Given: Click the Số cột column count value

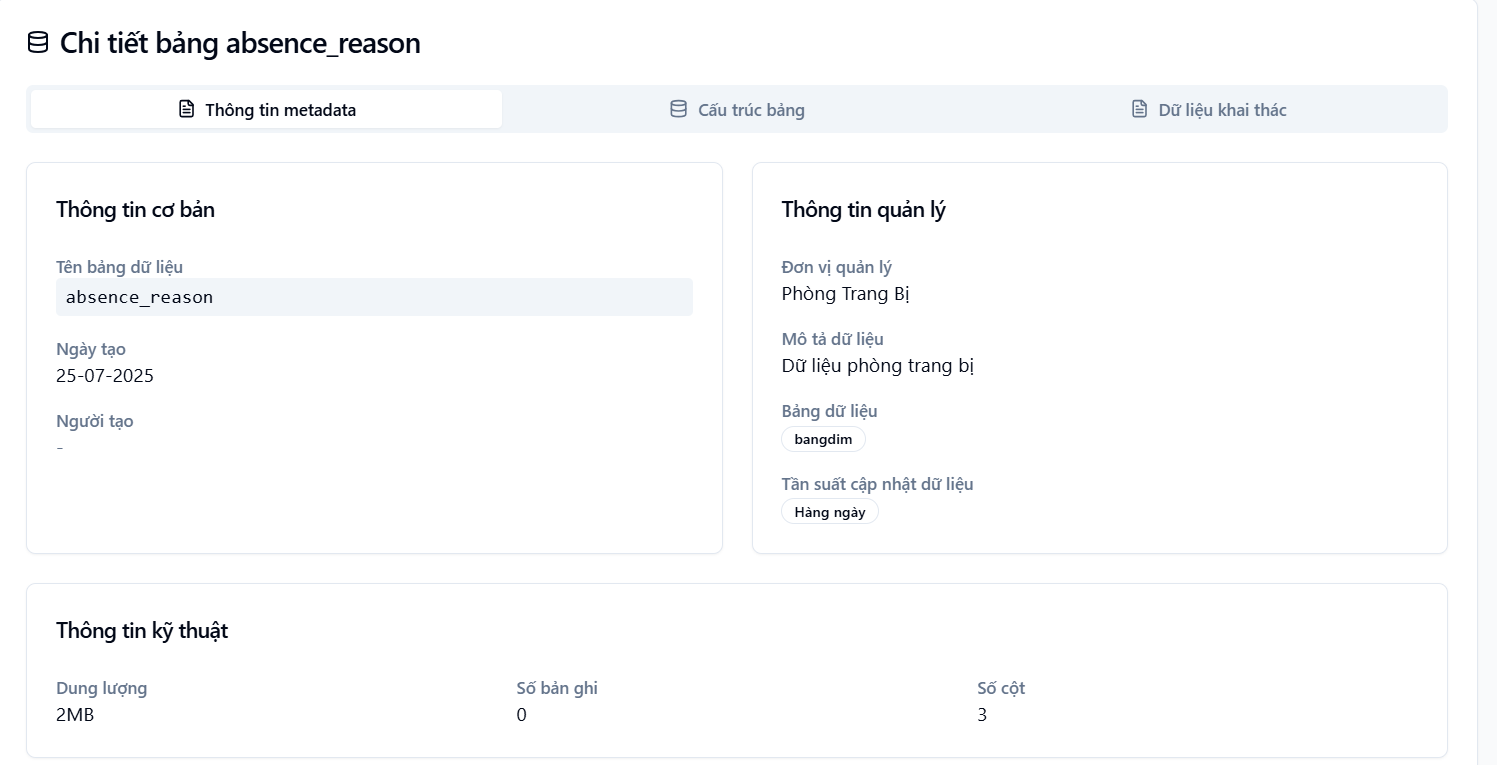Looking at the screenshot, I should point(982,715).
